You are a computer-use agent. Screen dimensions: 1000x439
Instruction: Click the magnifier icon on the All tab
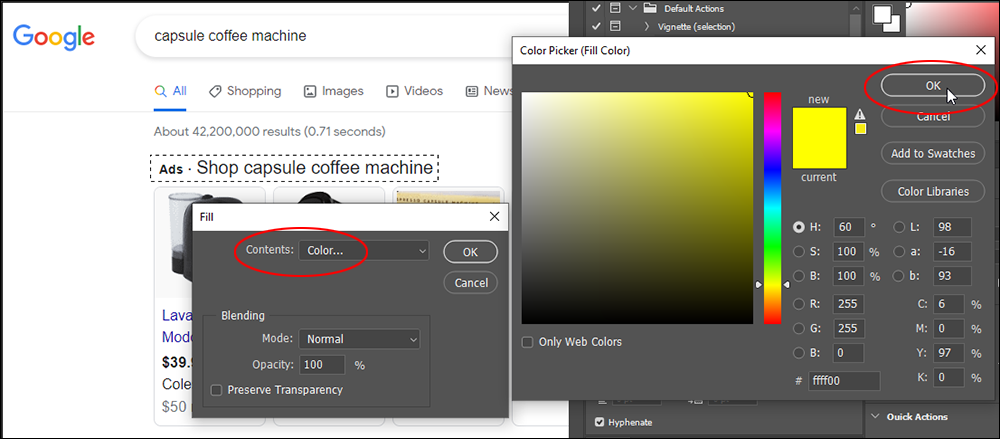[161, 91]
